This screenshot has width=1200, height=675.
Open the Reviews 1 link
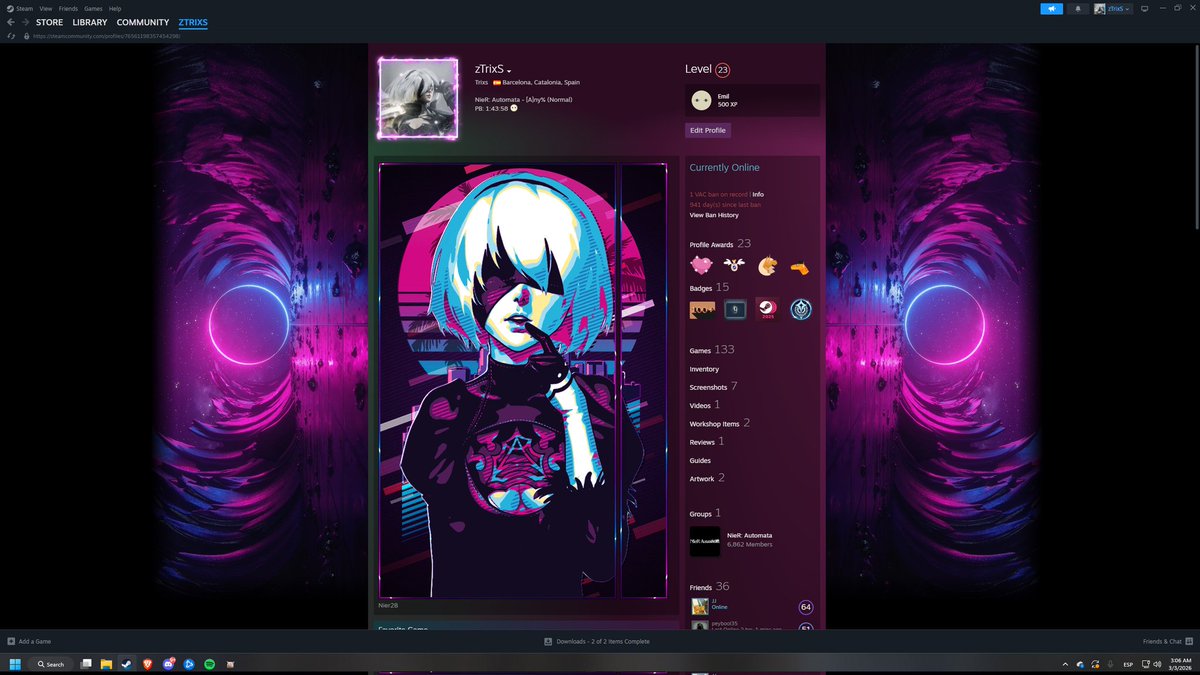click(706, 442)
